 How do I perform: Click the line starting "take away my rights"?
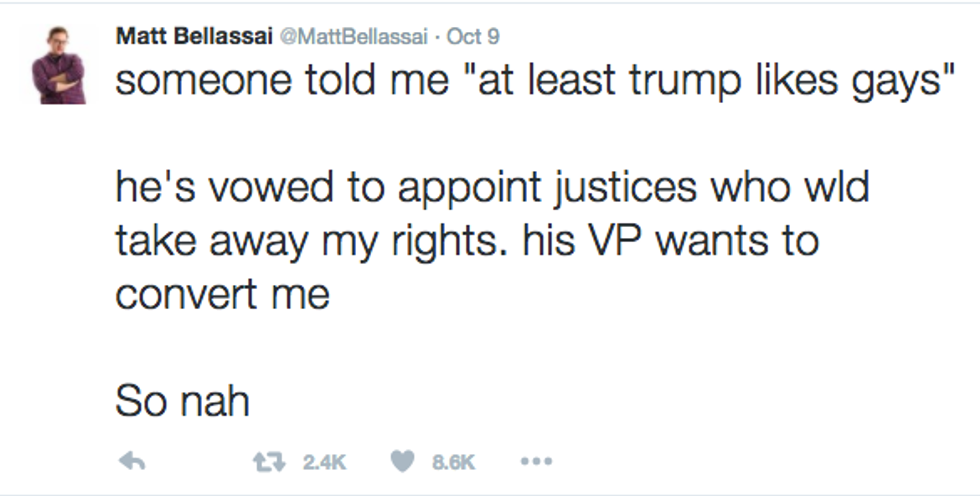pyautogui.click(x=465, y=241)
